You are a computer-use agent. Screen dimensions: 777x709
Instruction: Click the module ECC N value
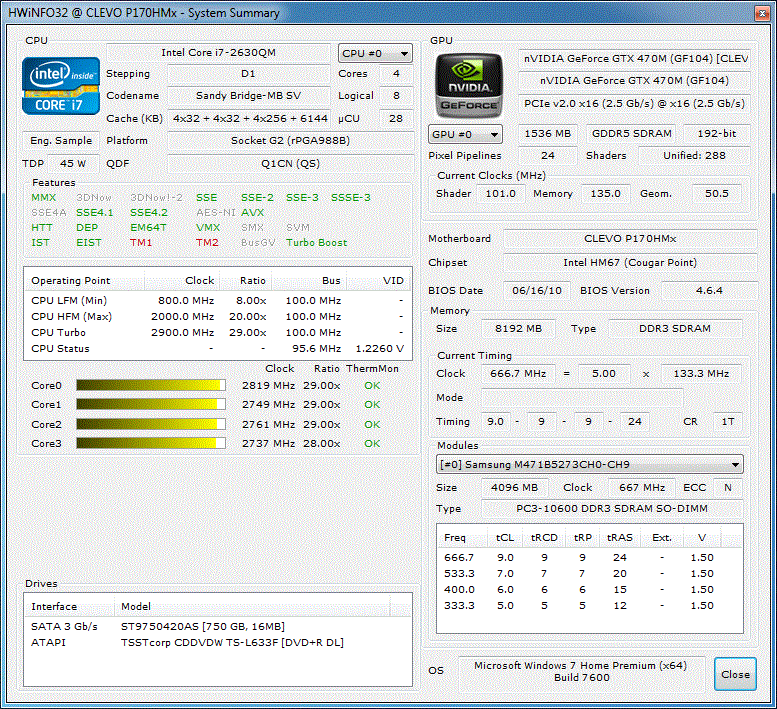727,488
